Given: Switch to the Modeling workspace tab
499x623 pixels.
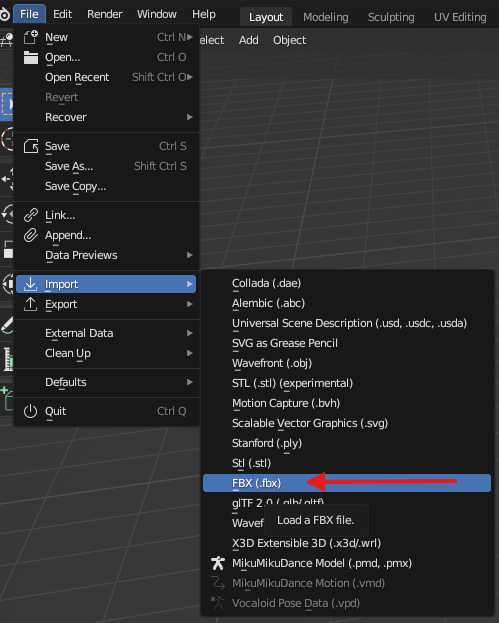Looking at the screenshot, I should coord(326,17).
